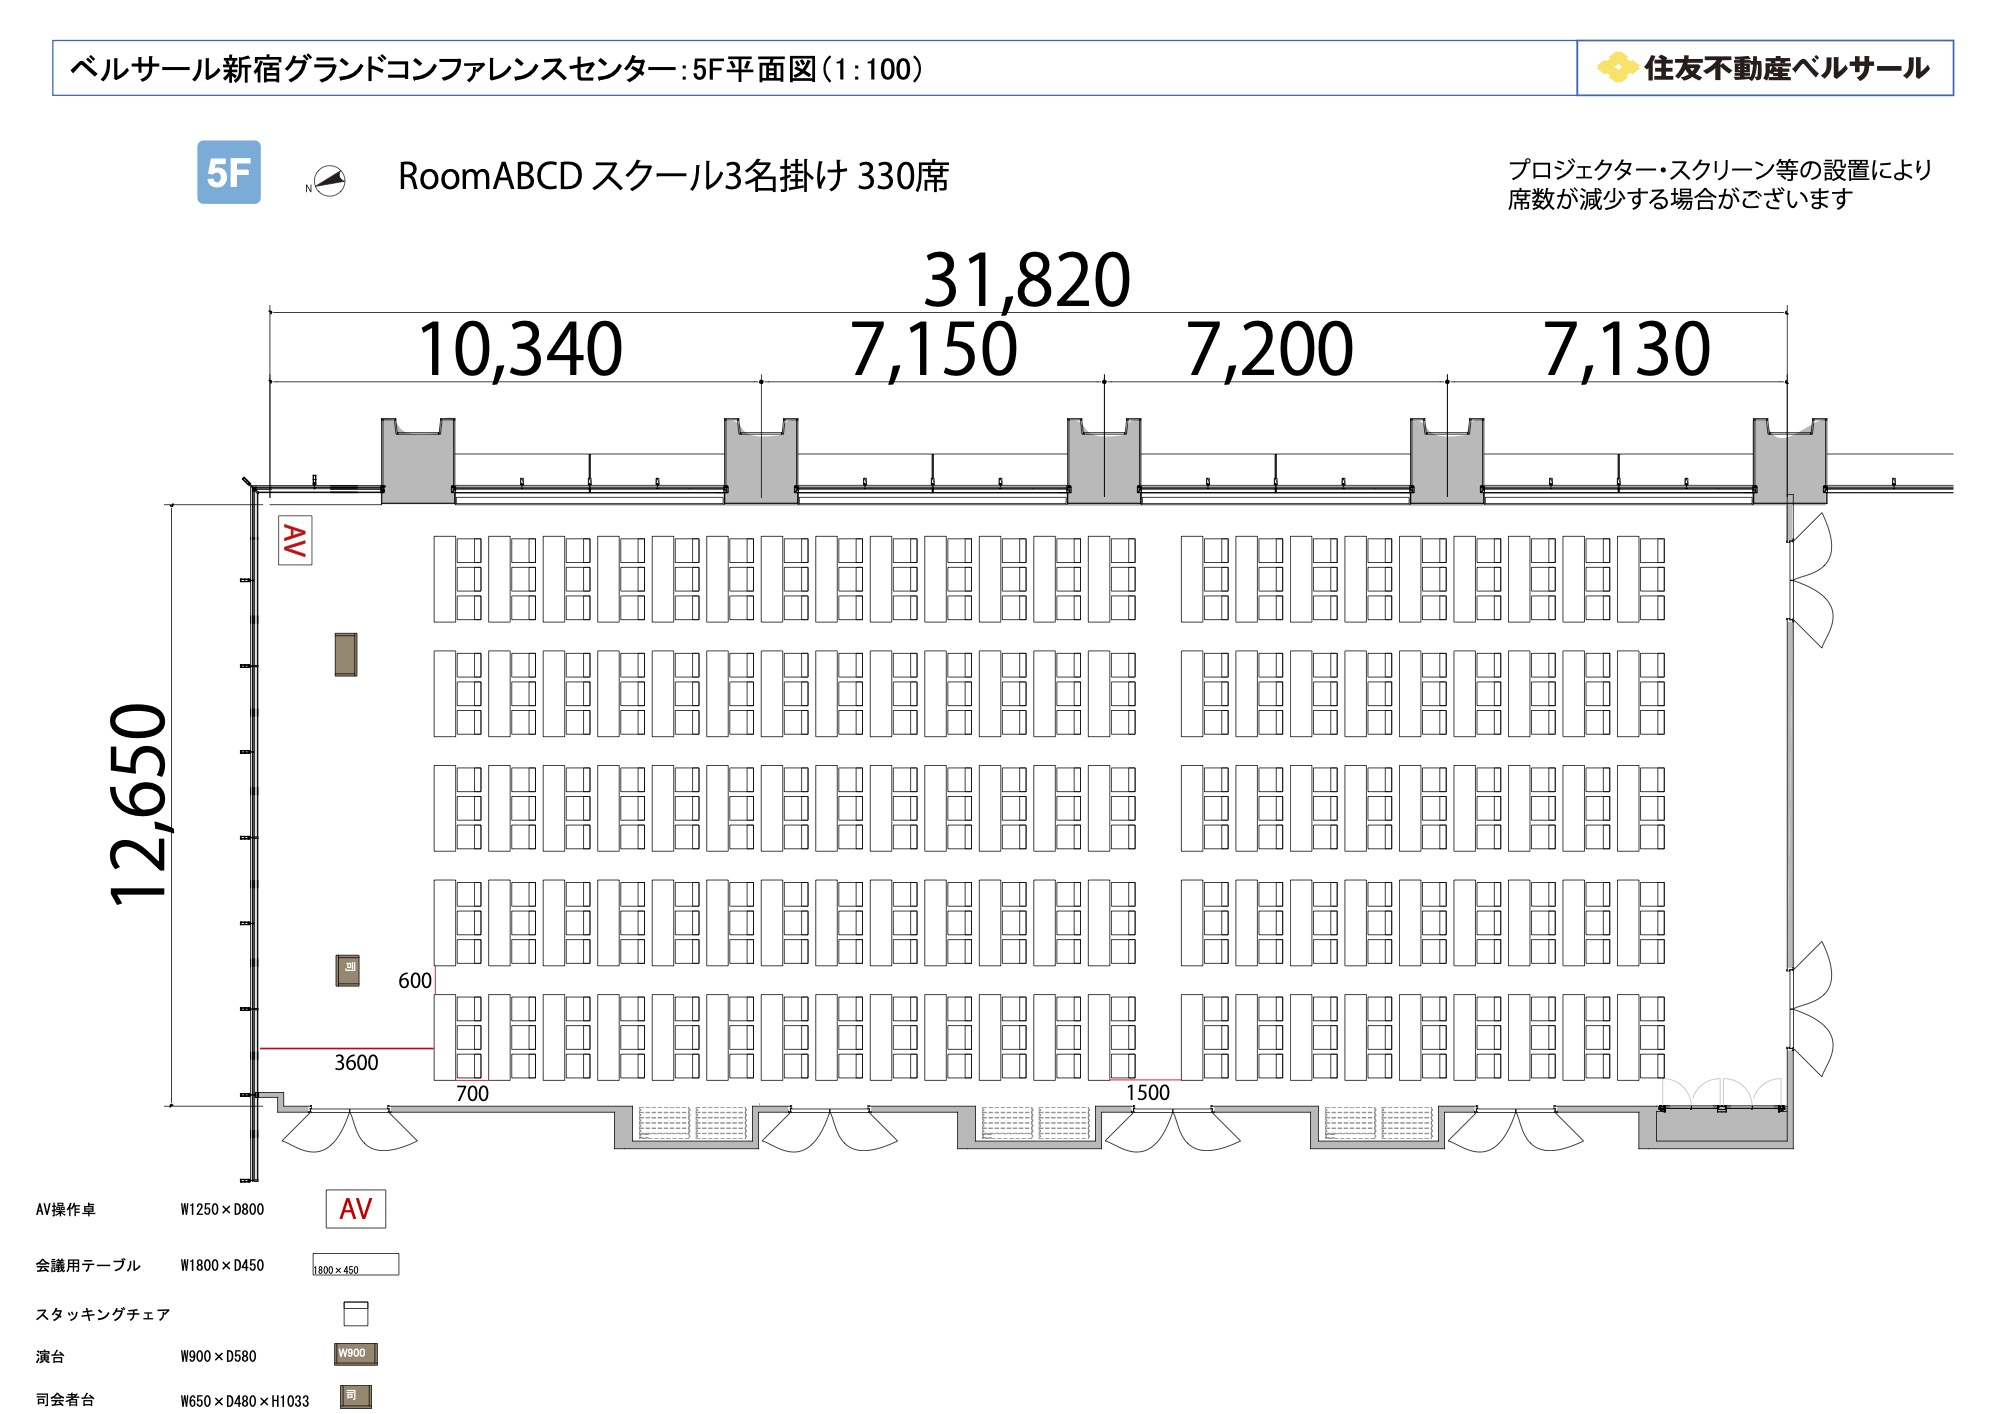
Task: Click the upper right-wall double door
Action: (x=1811, y=580)
